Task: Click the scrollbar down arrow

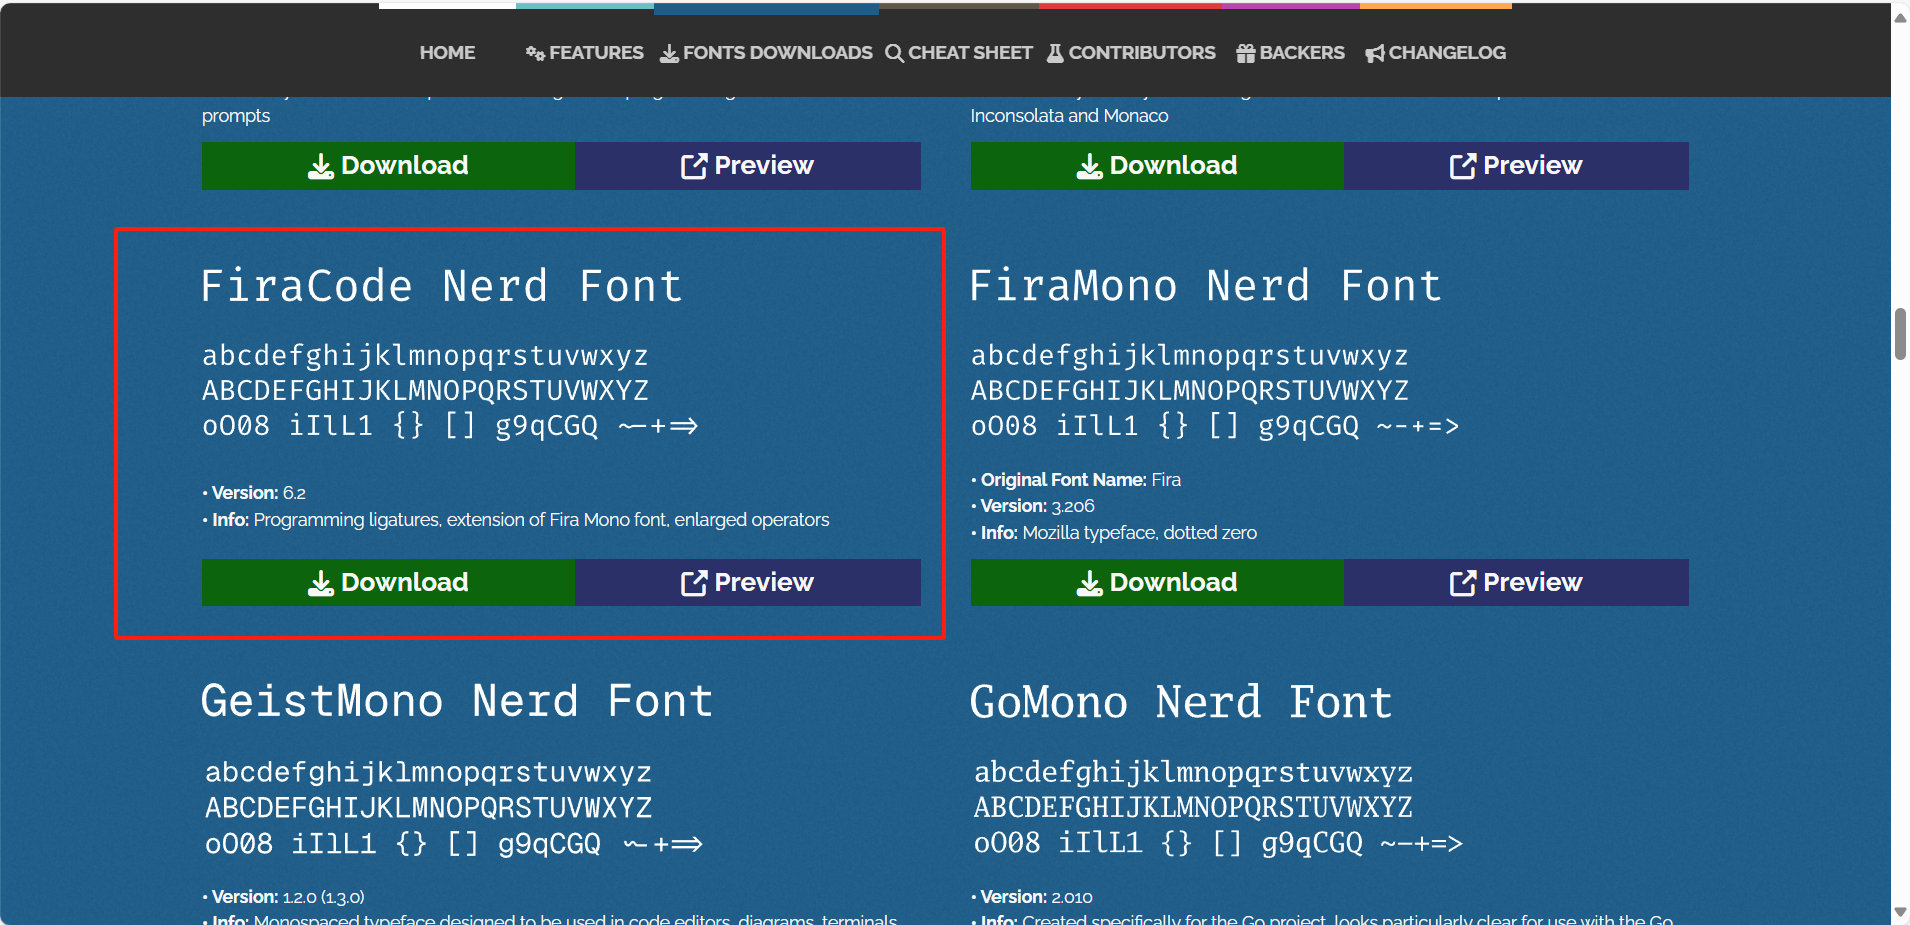Action: point(1900,912)
